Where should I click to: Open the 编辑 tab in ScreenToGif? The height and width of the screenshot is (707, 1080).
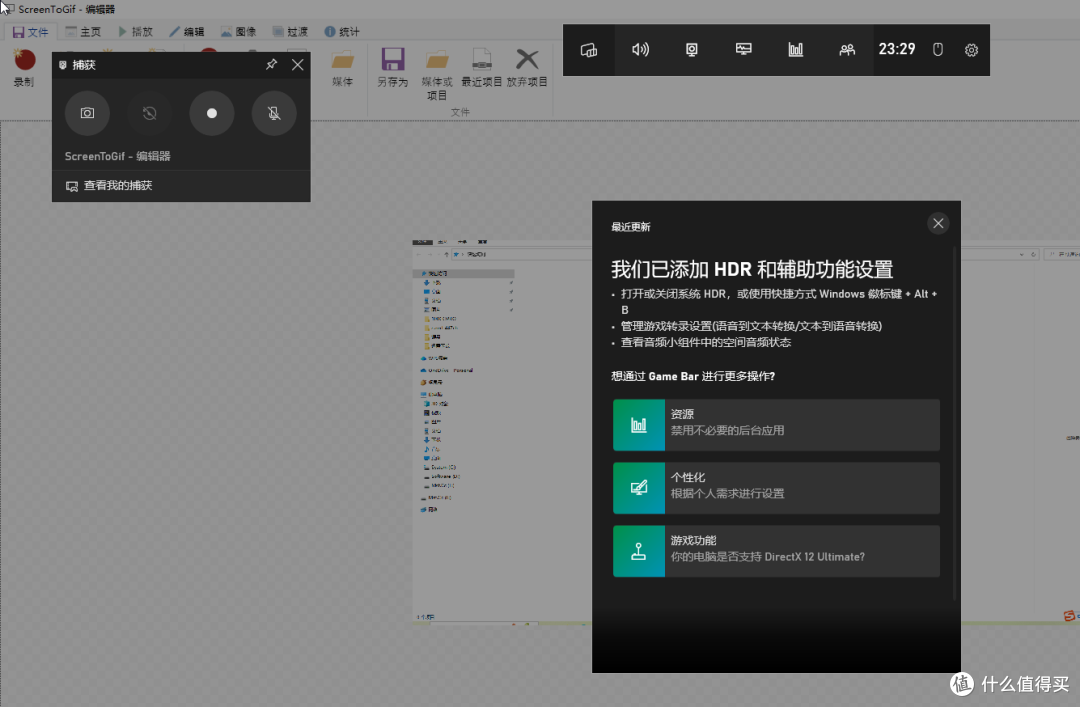[x=187, y=32]
